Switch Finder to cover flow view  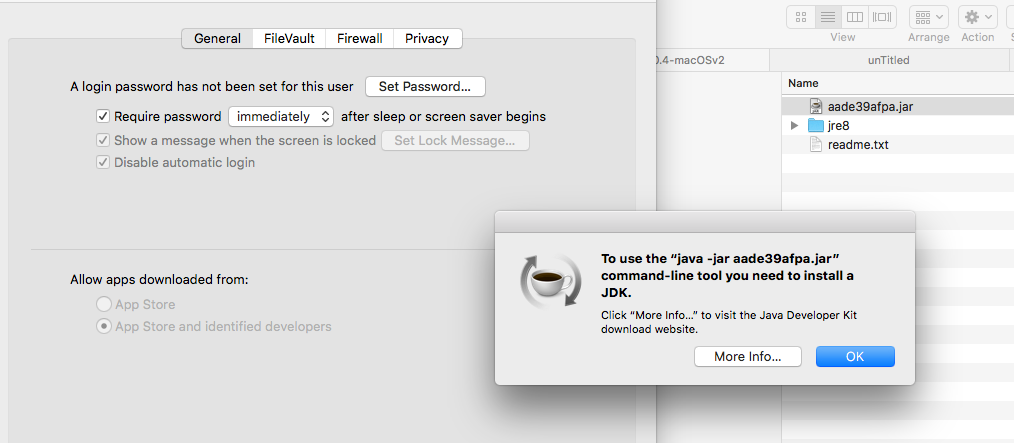pos(881,17)
